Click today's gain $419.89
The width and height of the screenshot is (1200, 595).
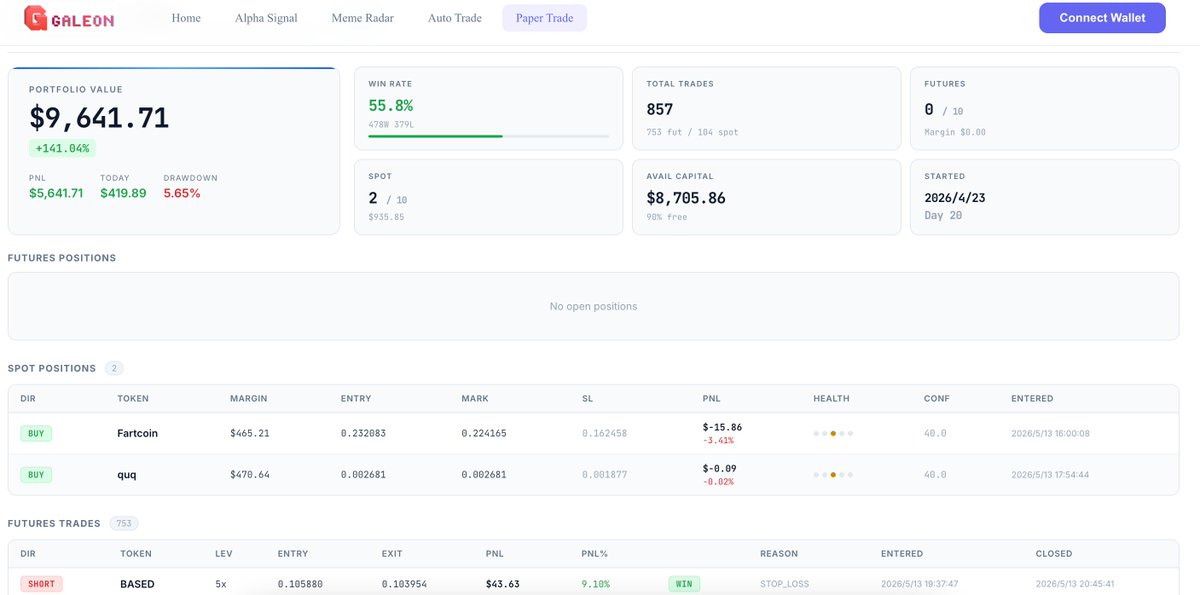123,193
